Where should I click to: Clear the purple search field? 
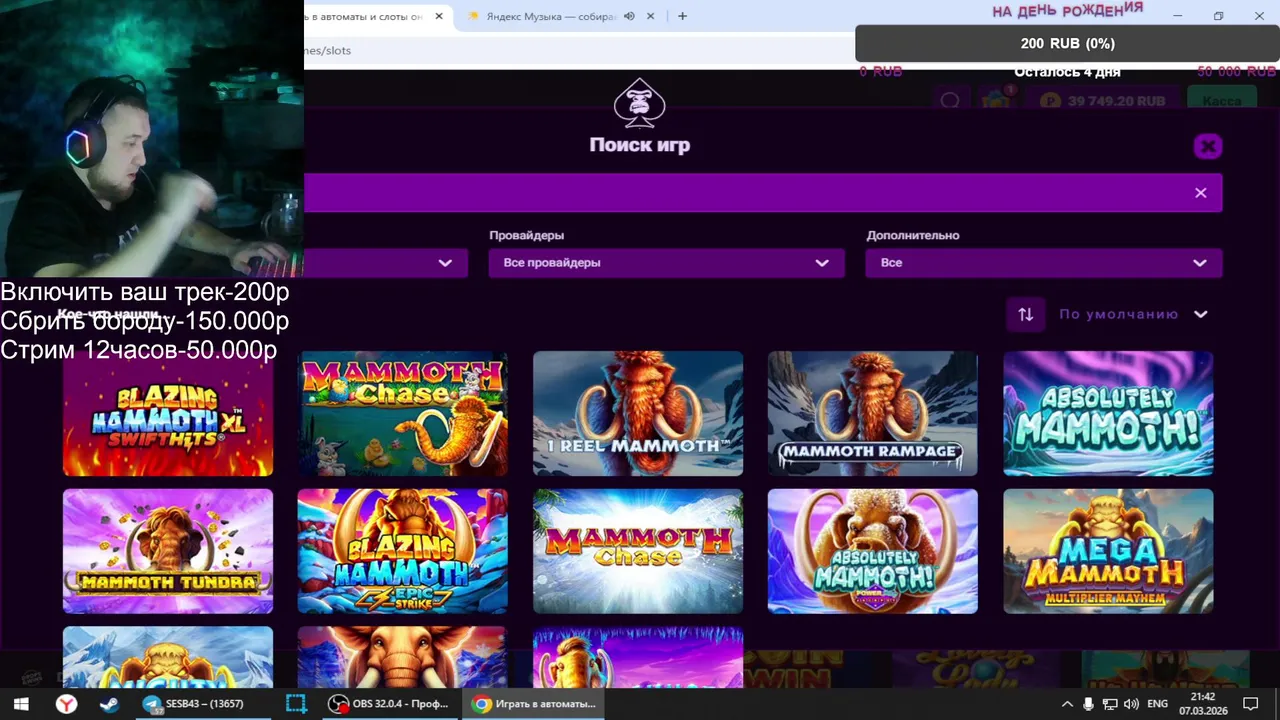click(x=1201, y=193)
